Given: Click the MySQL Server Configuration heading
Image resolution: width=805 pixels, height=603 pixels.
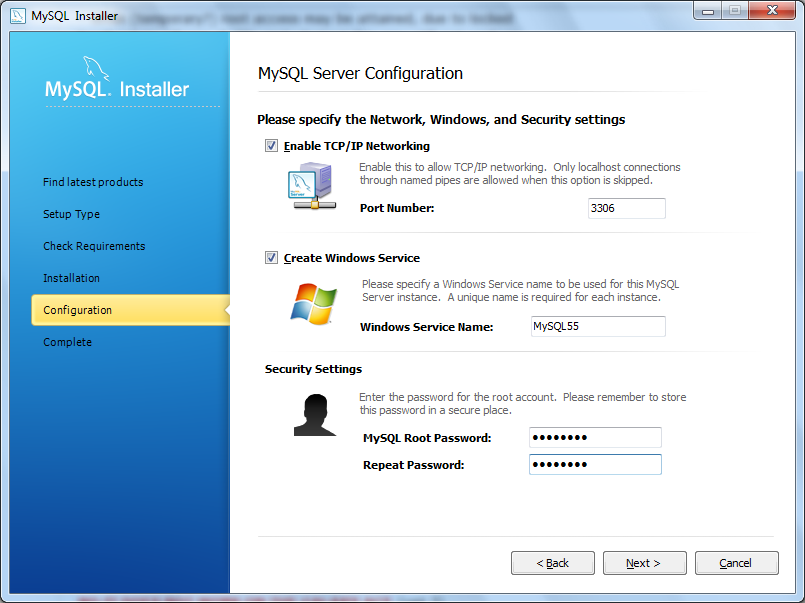Looking at the screenshot, I should 360,73.
